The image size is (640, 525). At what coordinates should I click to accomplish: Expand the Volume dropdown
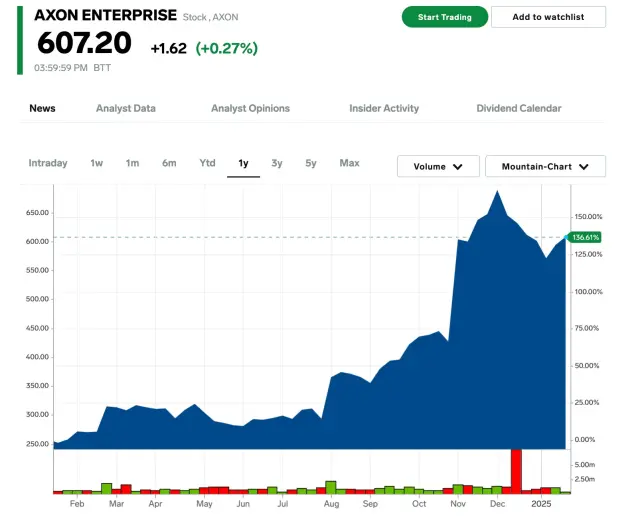tap(438, 167)
